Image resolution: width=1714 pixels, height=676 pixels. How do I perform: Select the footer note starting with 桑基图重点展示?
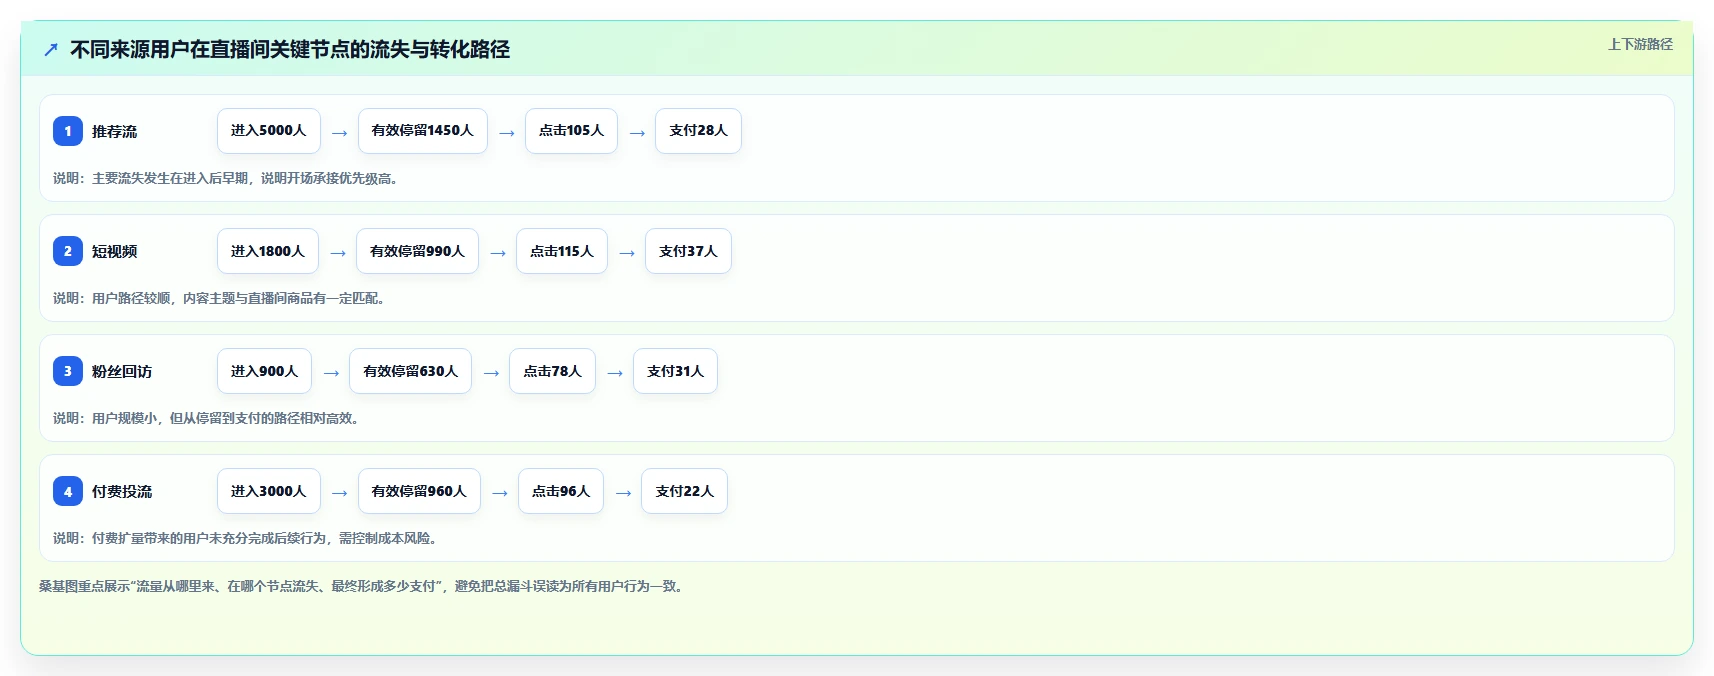pos(364,586)
